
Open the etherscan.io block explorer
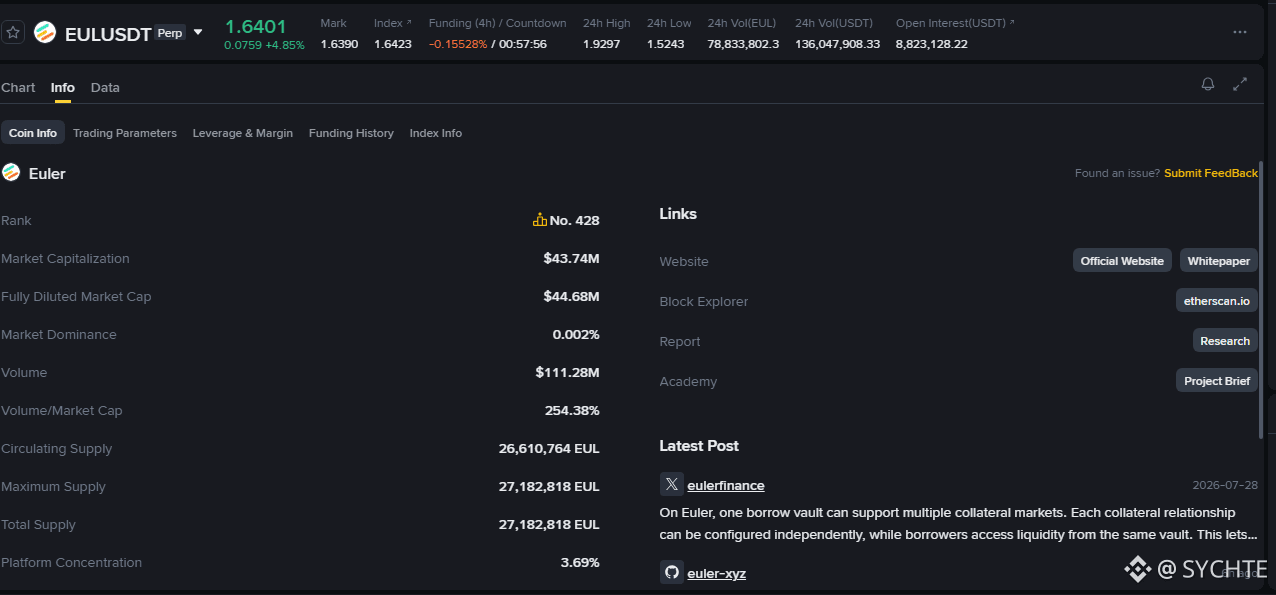[x=1217, y=301]
